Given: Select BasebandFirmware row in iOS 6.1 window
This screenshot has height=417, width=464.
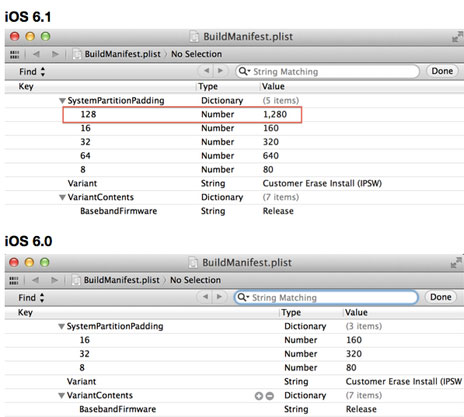Looking at the screenshot, I should tap(234, 211).
